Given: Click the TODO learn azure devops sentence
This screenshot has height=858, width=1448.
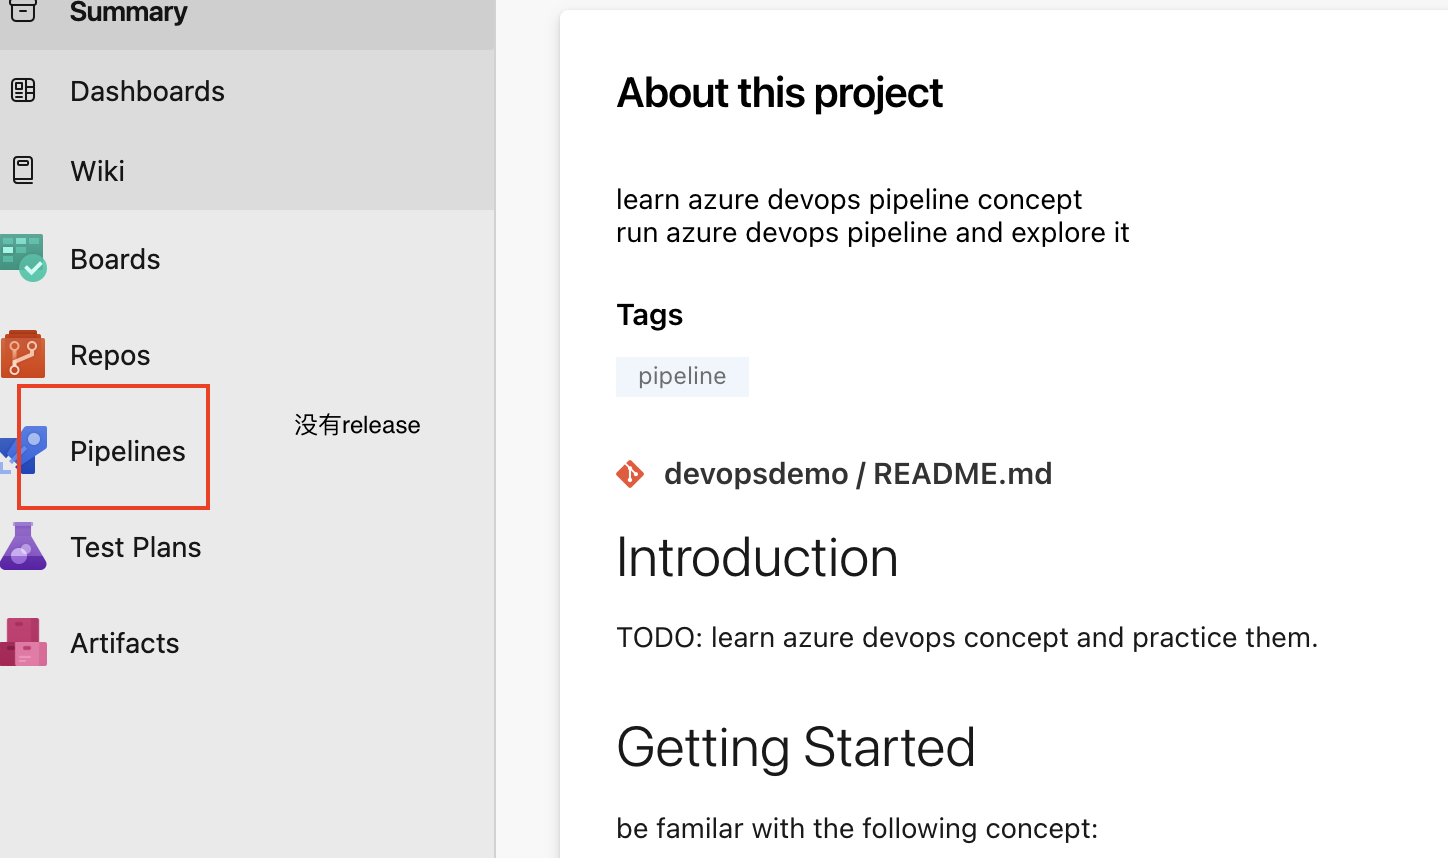Looking at the screenshot, I should pos(967,637).
